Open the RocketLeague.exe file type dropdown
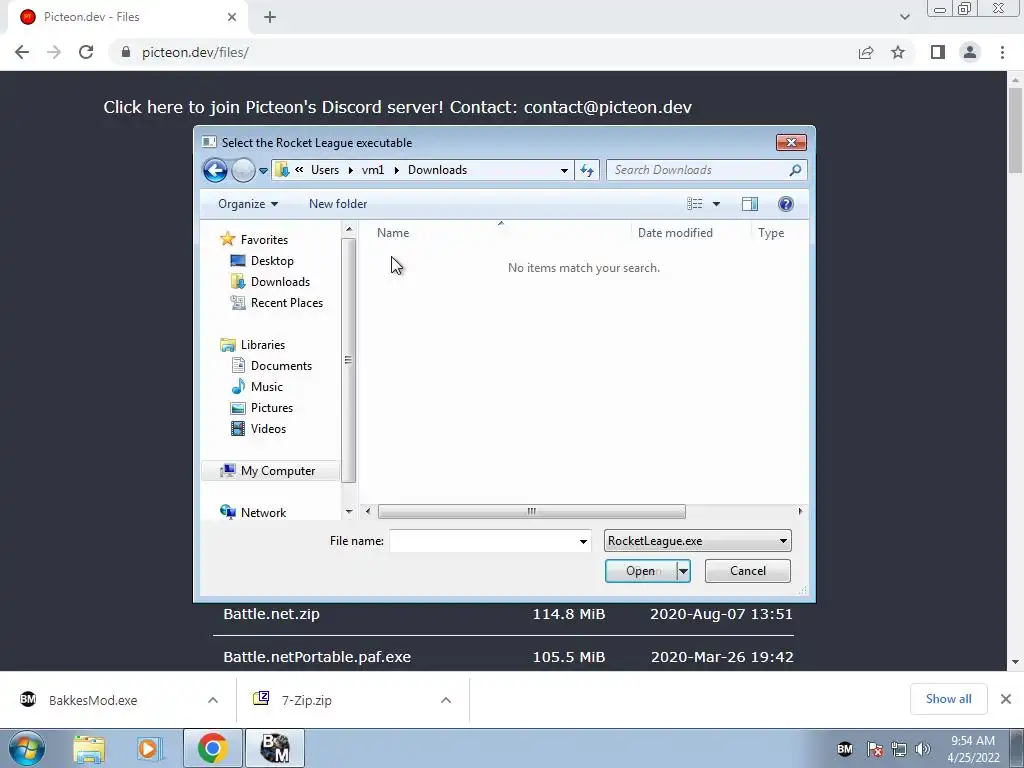This screenshot has width=1024, height=768. (697, 541)
